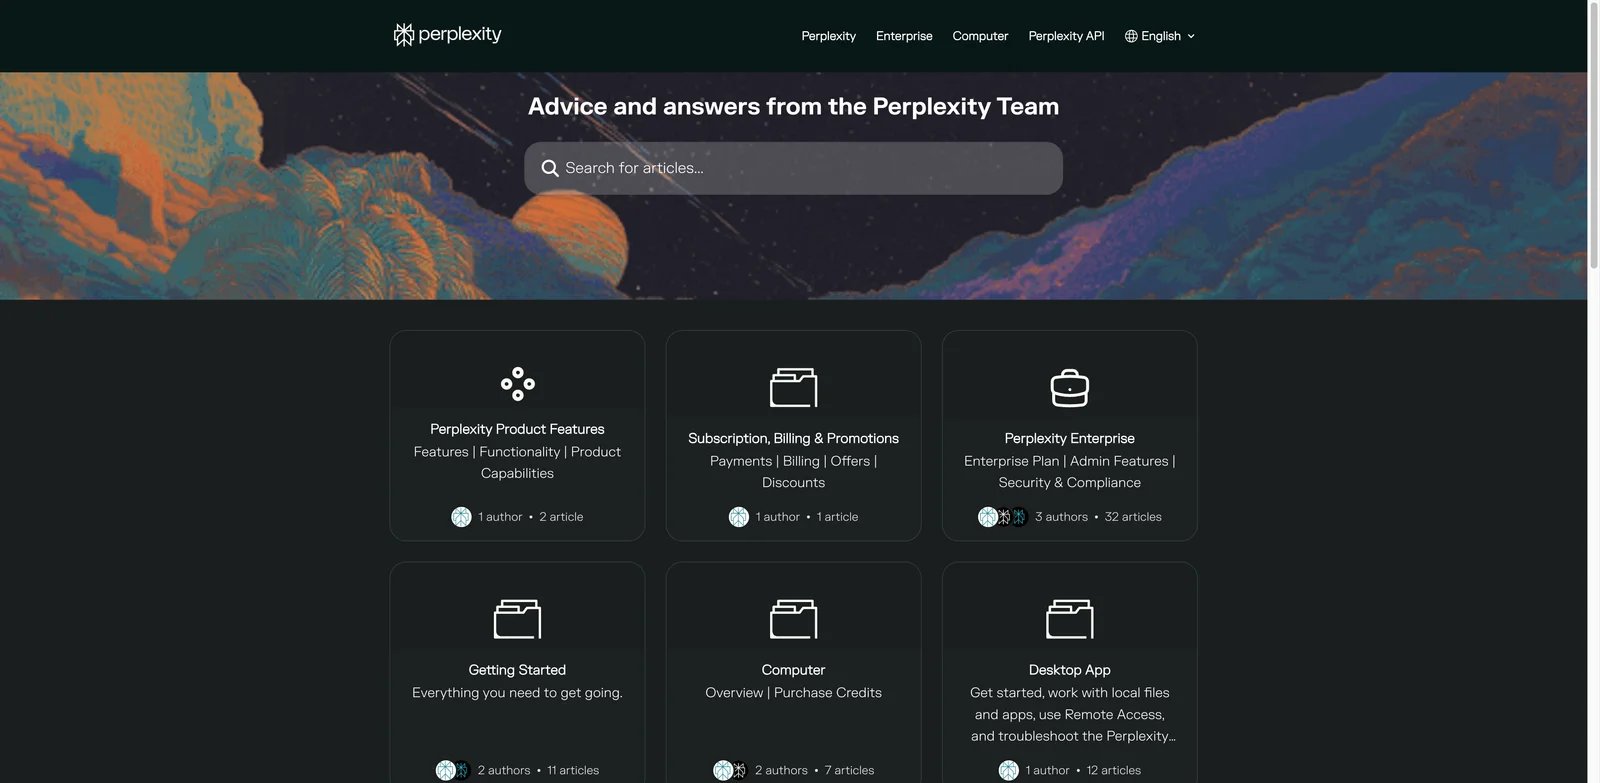Viewport: 1600px width, 783px height.
Task: Click the chevron next to English
Action: (1191, 36)
